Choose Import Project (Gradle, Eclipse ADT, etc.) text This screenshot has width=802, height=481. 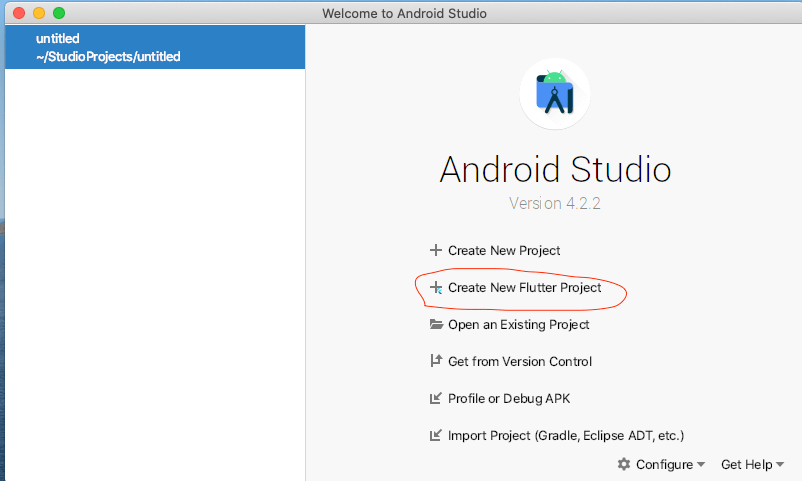pyautogui.click(x=565, y=436)
